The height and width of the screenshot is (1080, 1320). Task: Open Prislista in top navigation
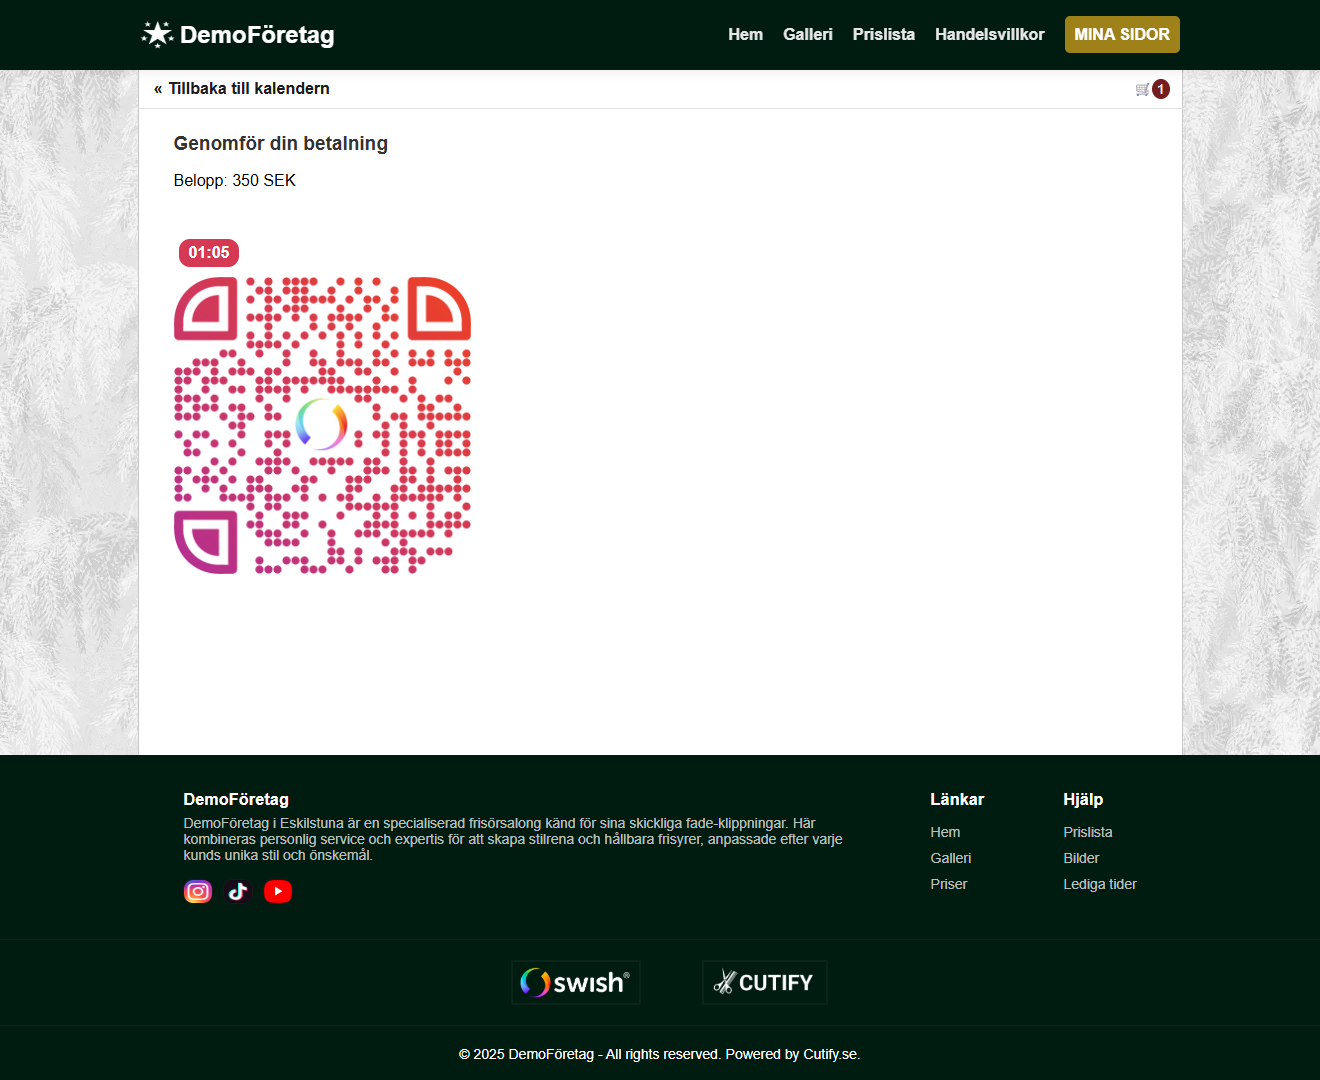coord(884,34)
